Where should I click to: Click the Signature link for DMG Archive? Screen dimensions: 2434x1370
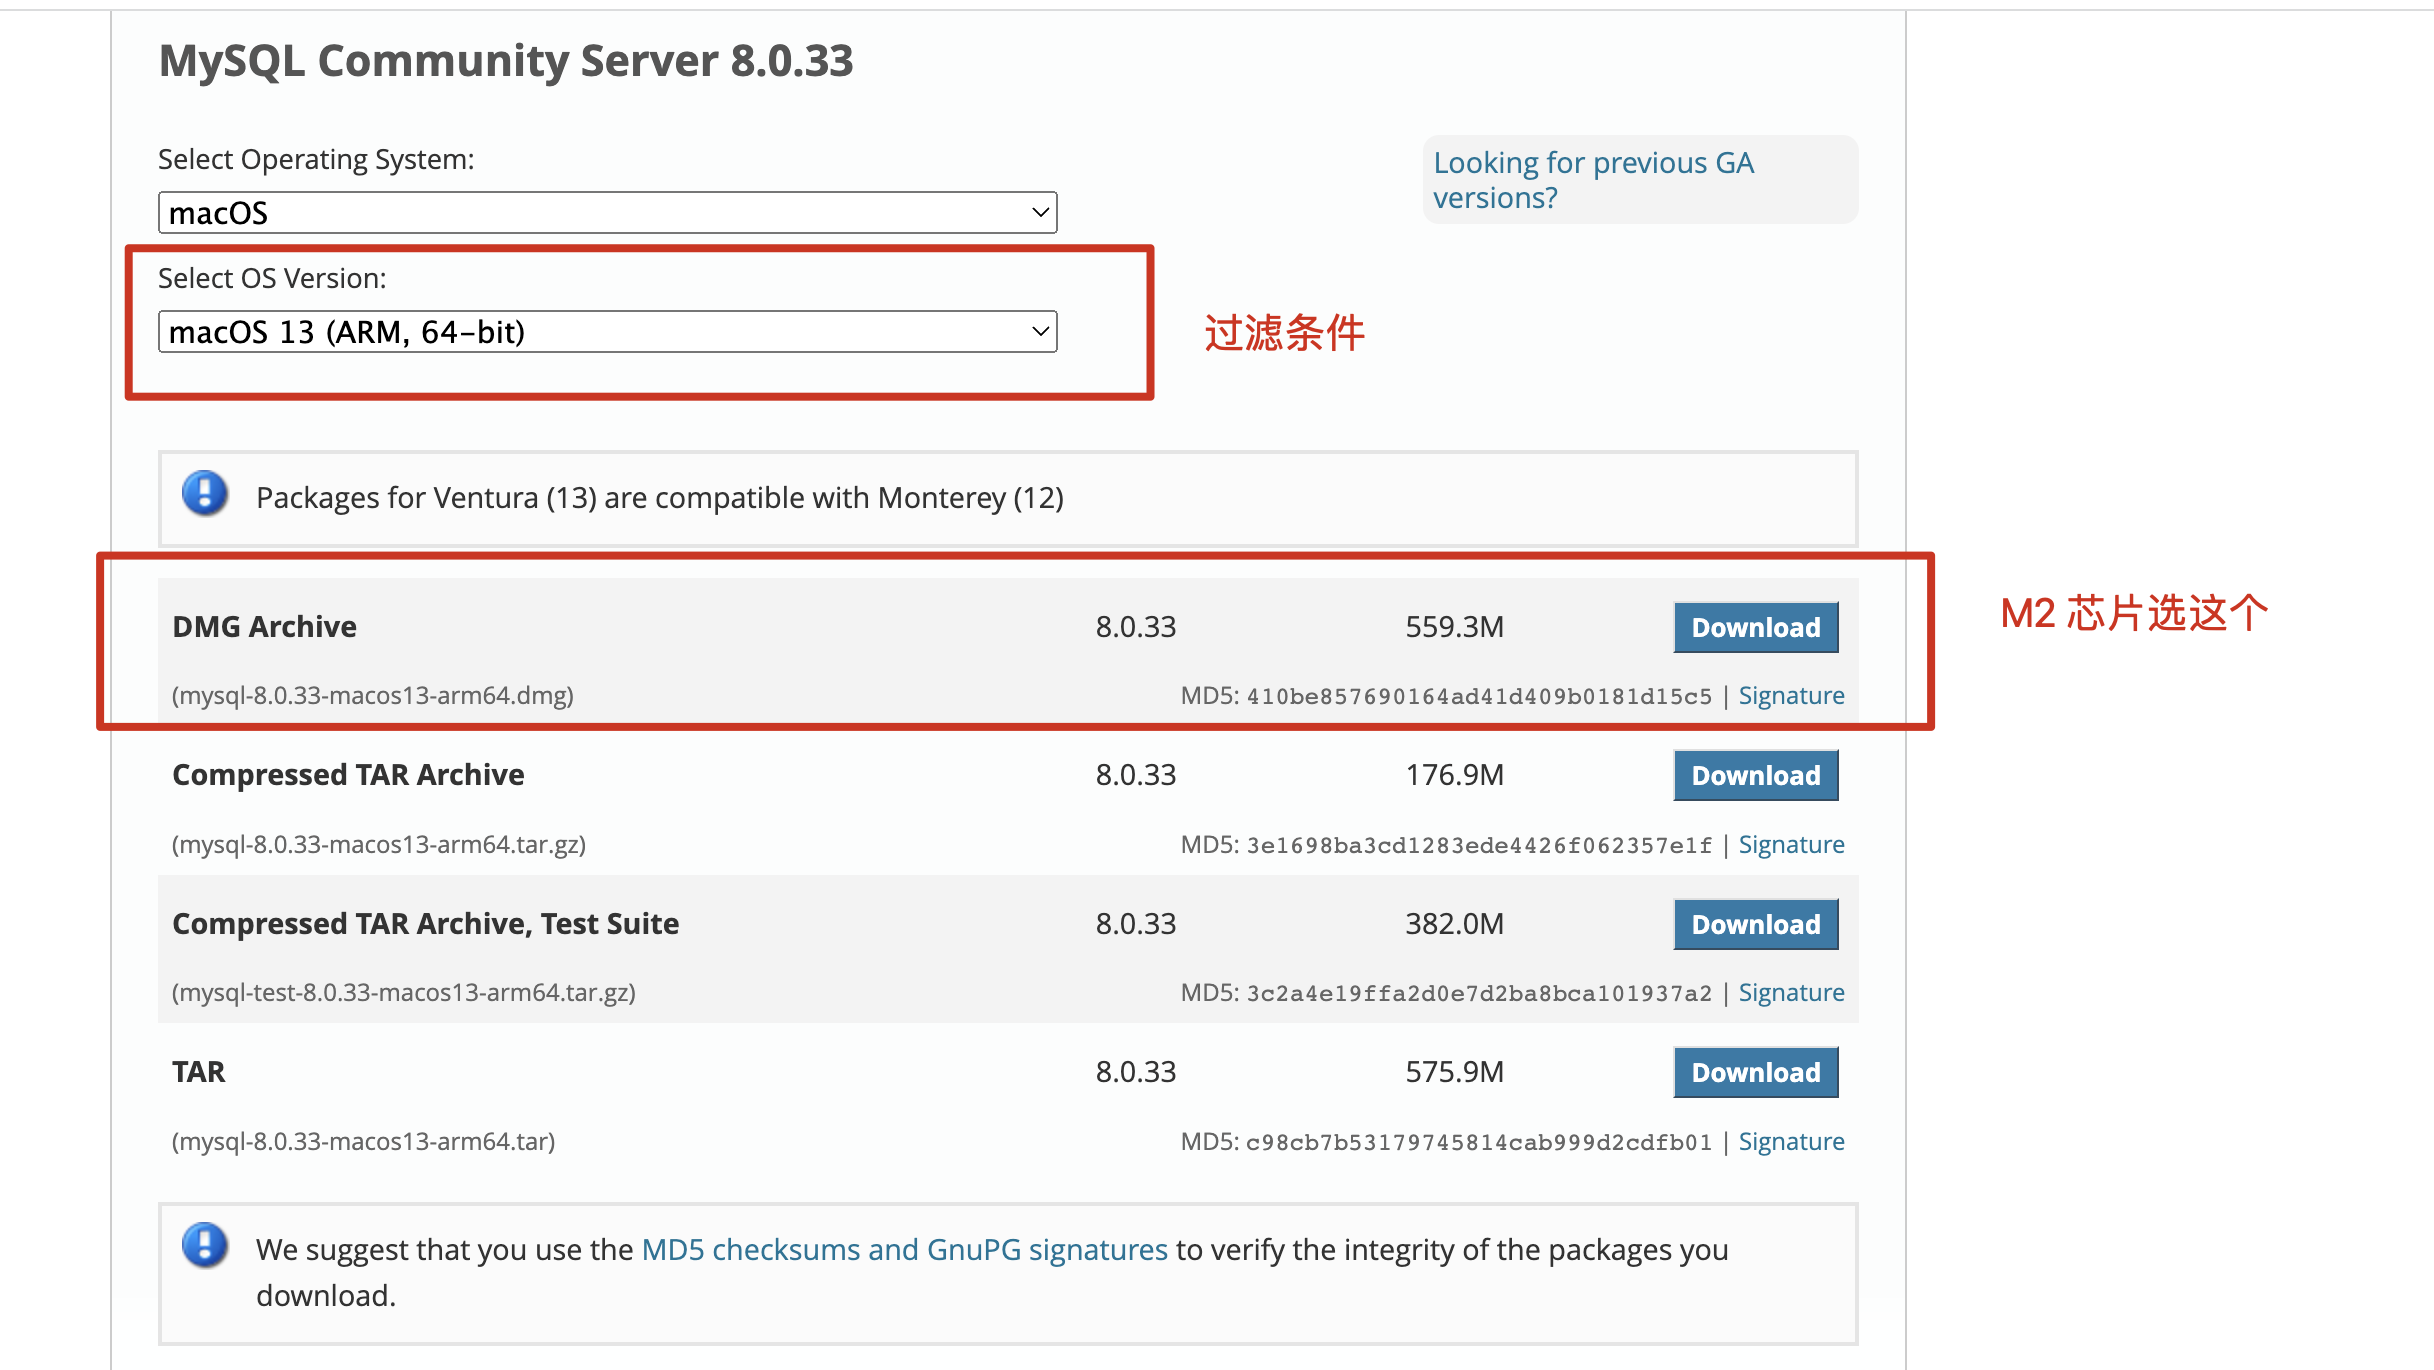click(x=1792, y=693)
